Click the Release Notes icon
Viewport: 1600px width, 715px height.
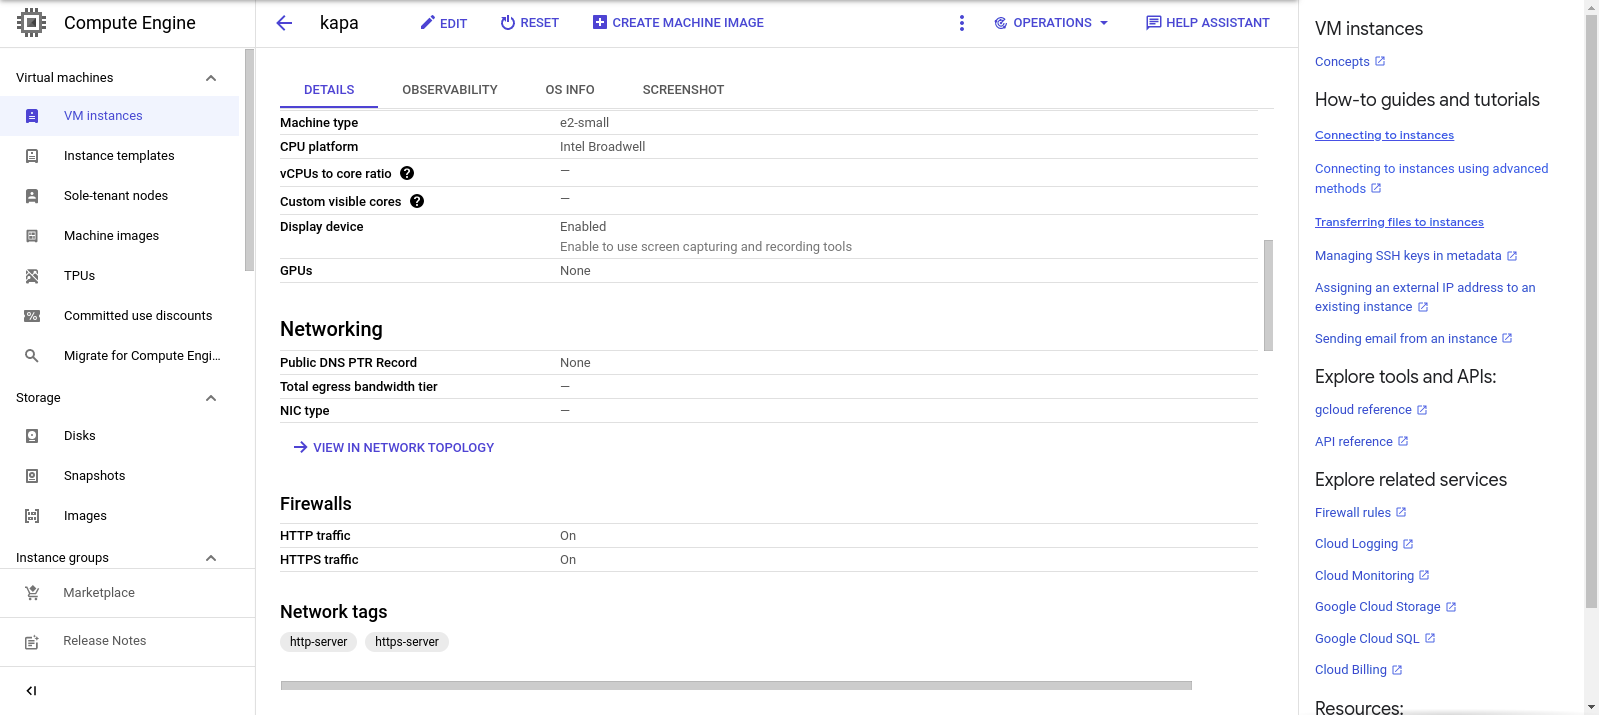click(32, 642)
